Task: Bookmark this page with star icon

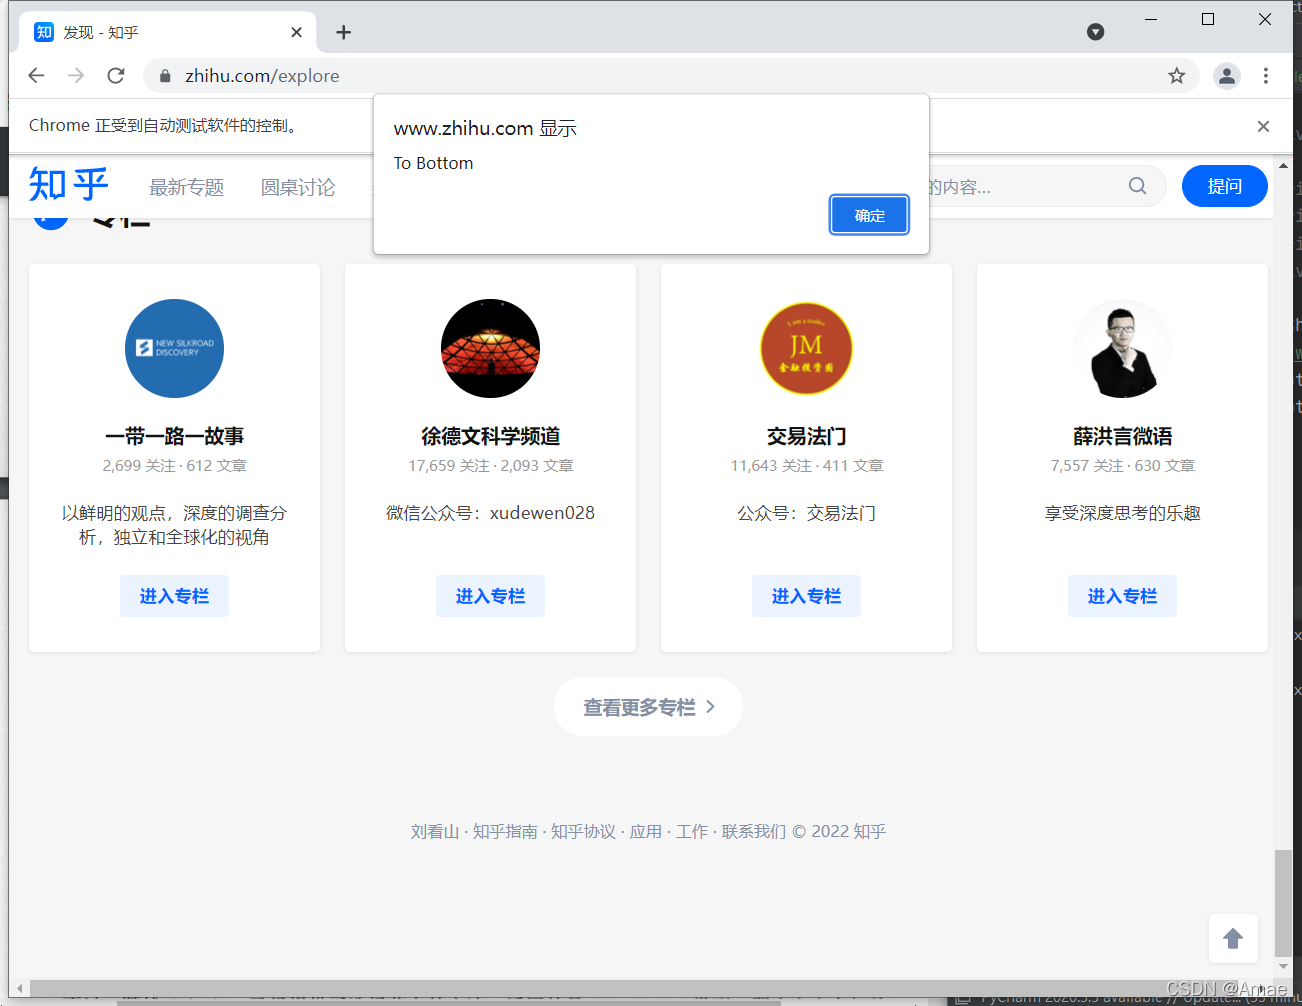Action: [x=1176, y=76]
